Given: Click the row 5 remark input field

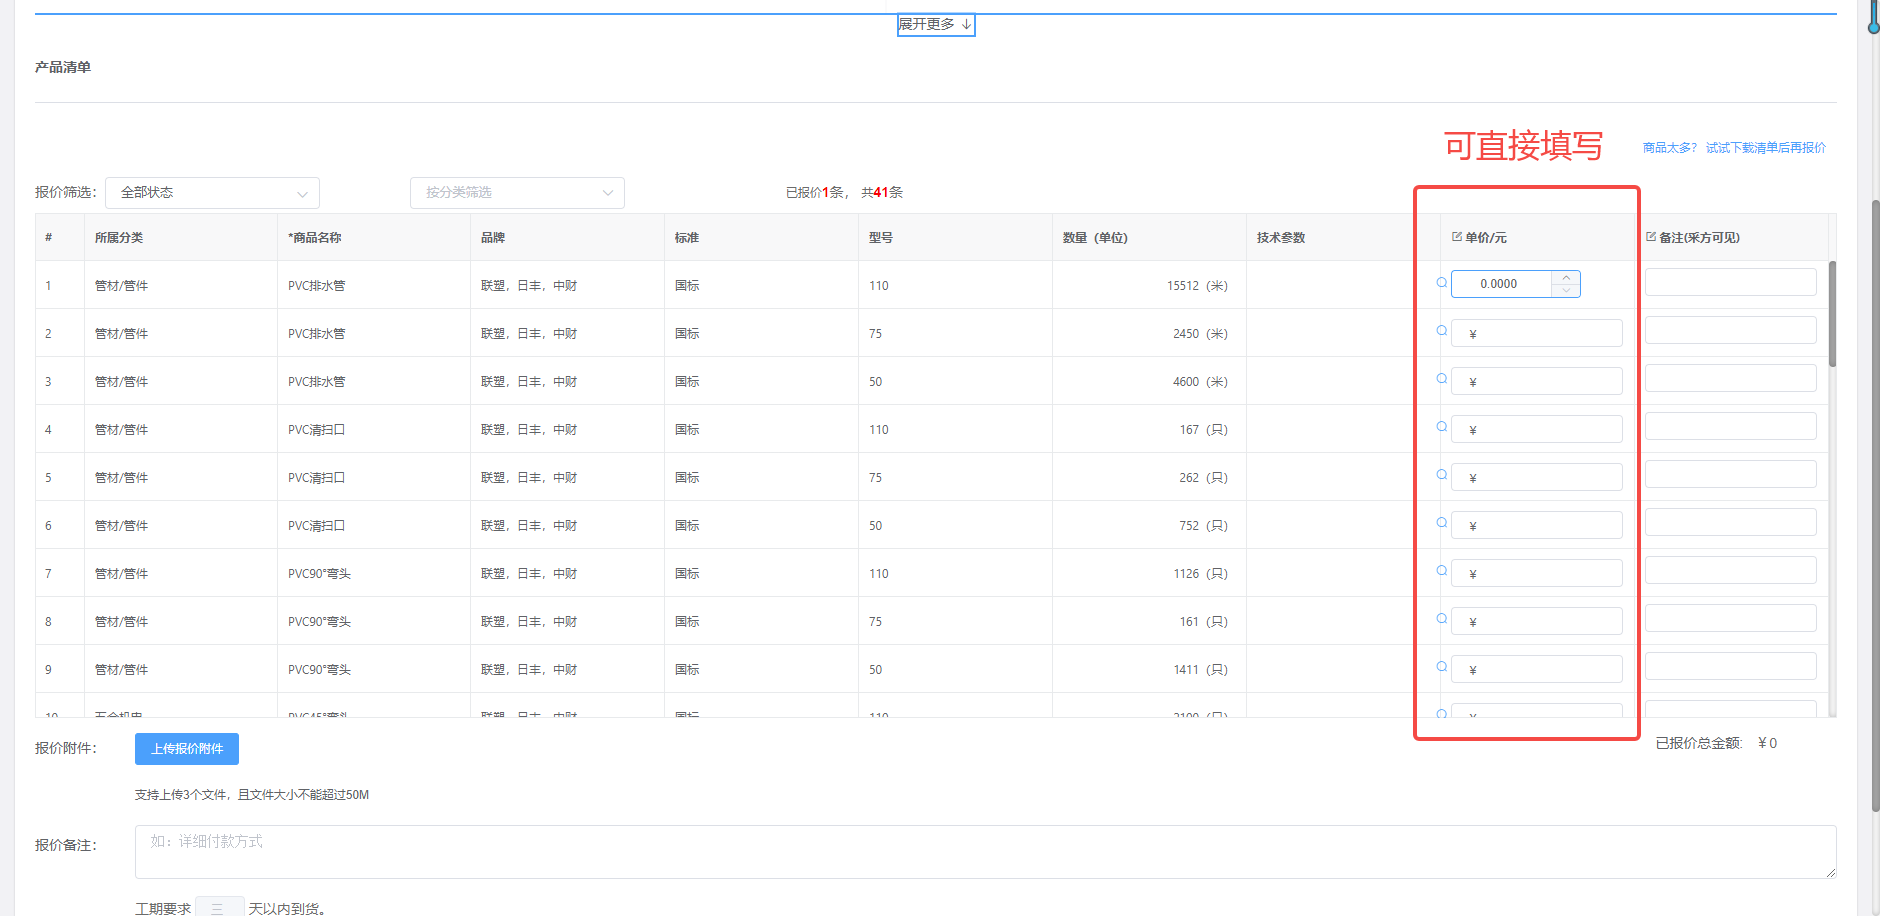Looking at the screenshot, I should pyautogui.click(x=1730, y=474).
